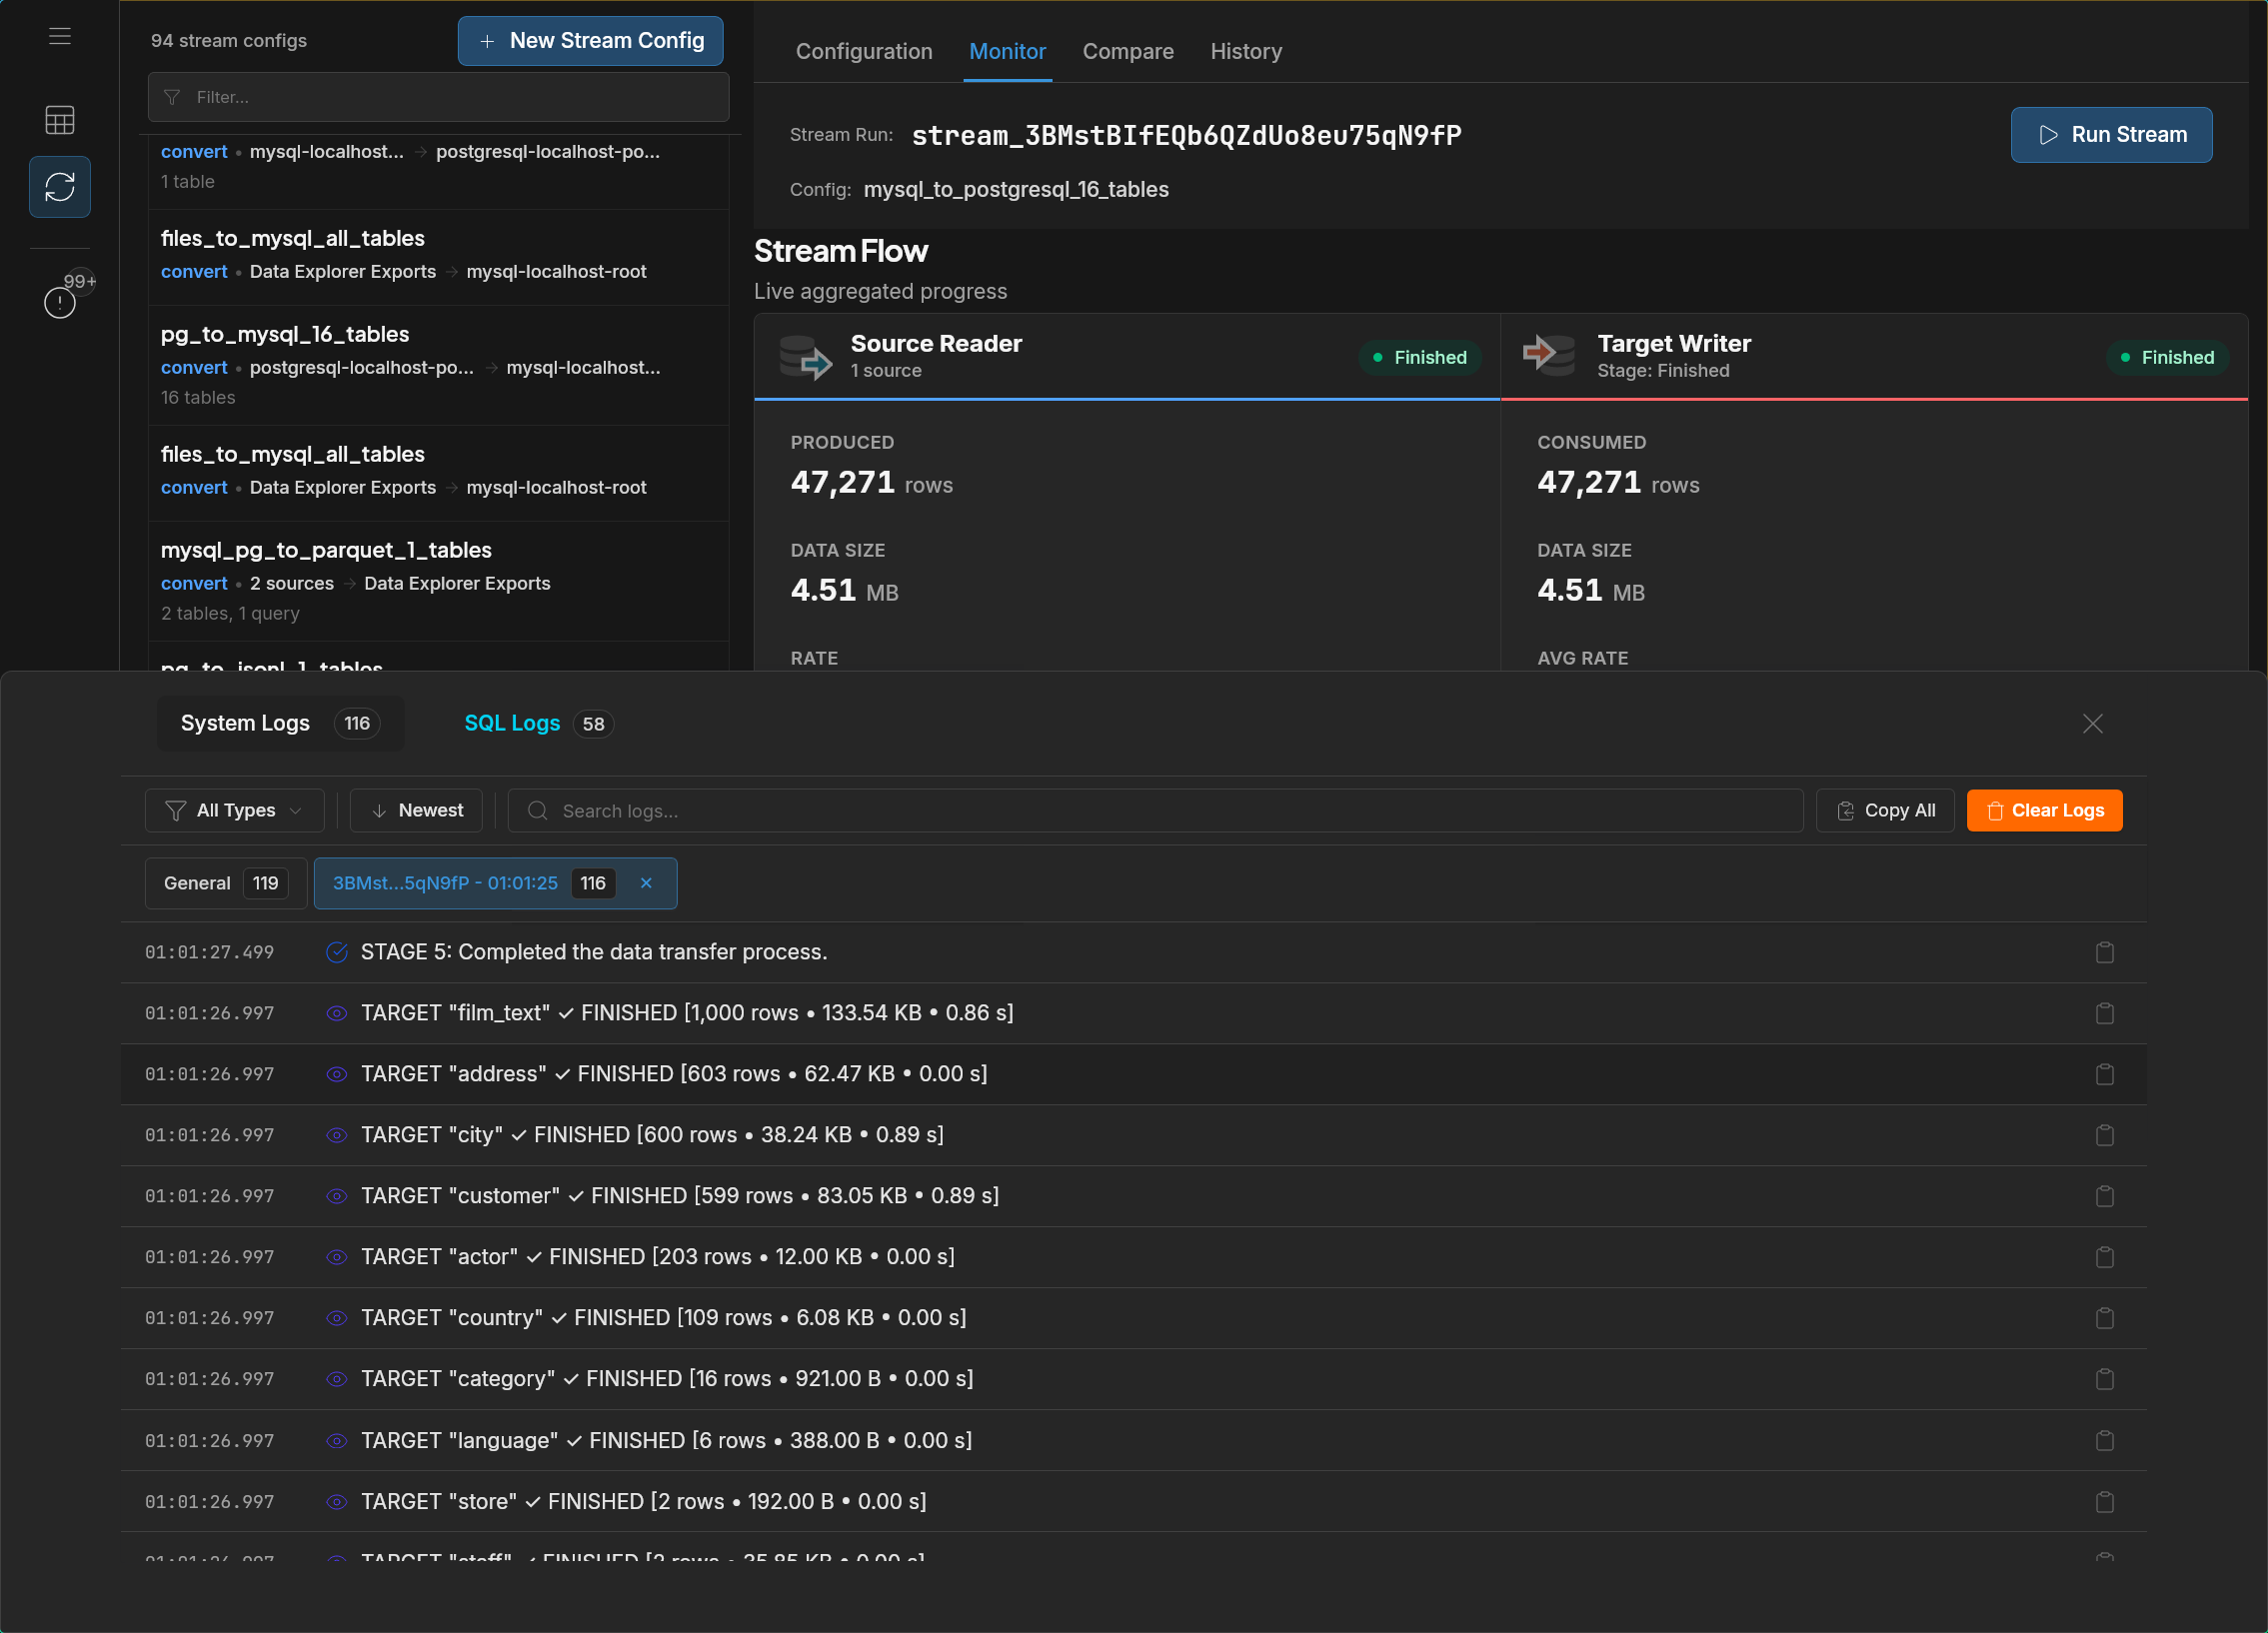Select the SQL Logs tab

(538, 723)
